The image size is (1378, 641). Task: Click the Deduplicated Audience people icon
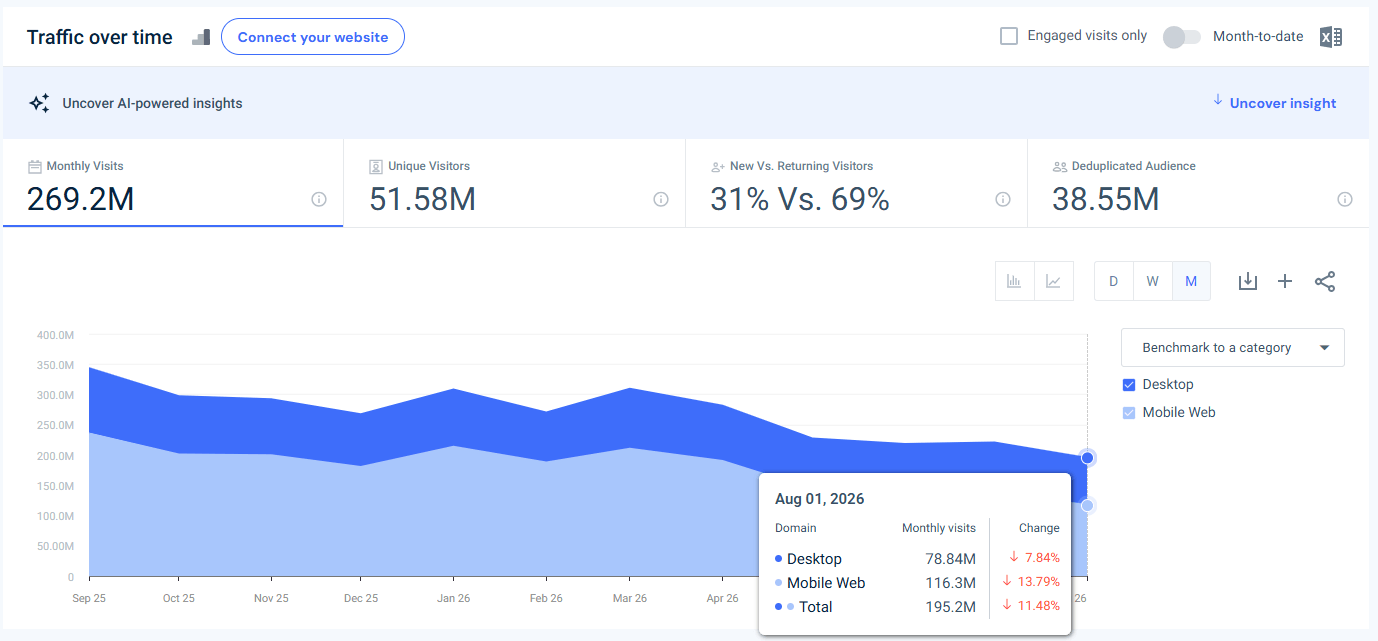click(1060, 166)
